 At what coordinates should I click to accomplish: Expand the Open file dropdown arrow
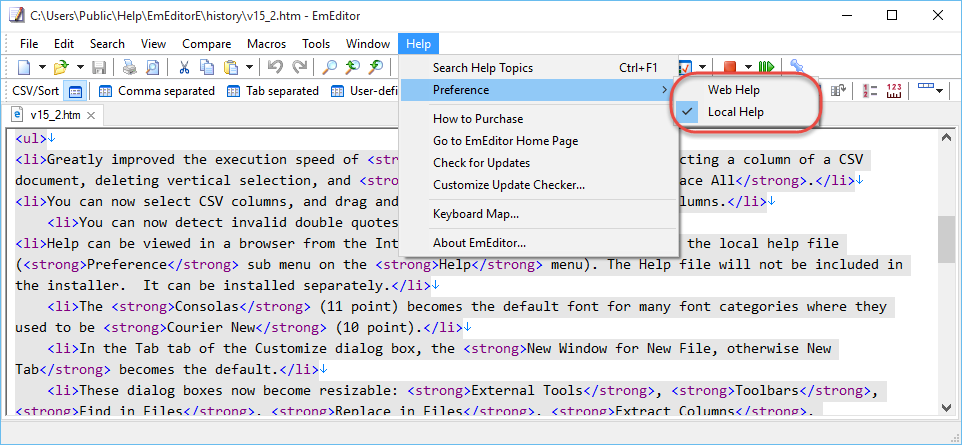(x=80, y=66)
